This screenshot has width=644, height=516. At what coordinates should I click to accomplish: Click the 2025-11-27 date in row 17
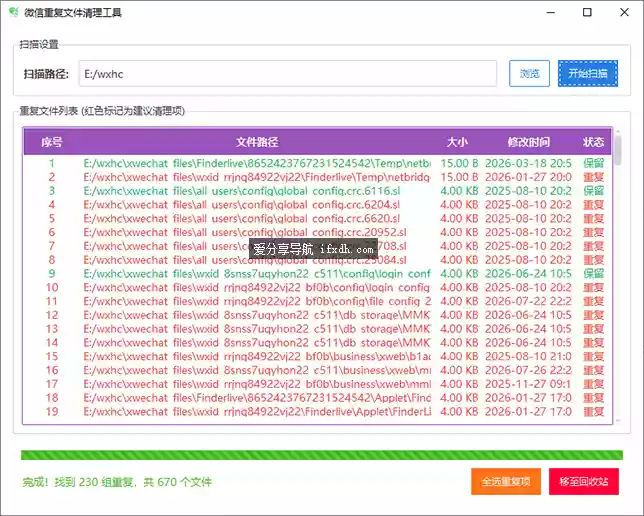pos(528,384)
